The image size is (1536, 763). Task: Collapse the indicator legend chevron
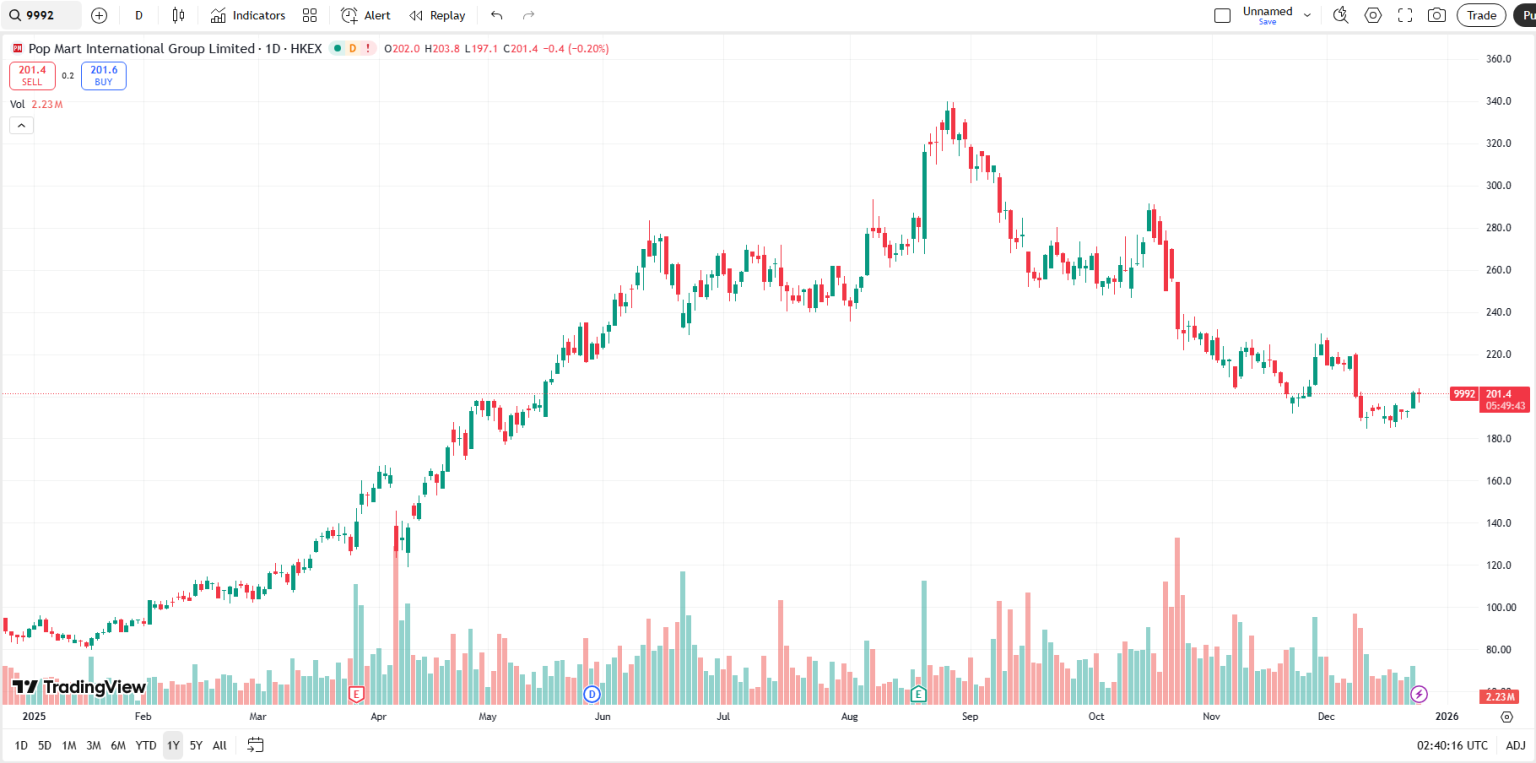coord(22,125)
